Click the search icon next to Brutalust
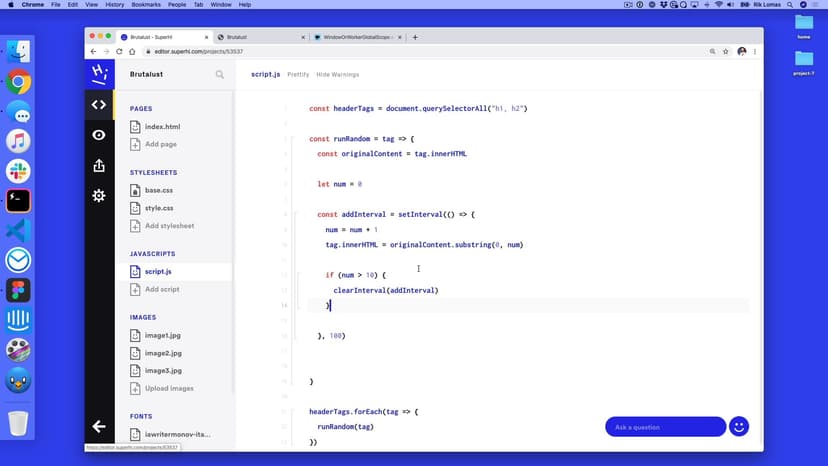 (220, 74)
